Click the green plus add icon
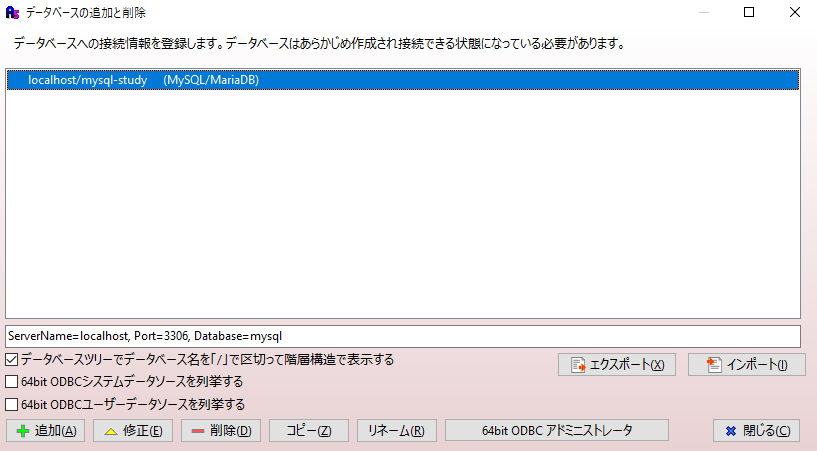817x451 pixels. 22,431
